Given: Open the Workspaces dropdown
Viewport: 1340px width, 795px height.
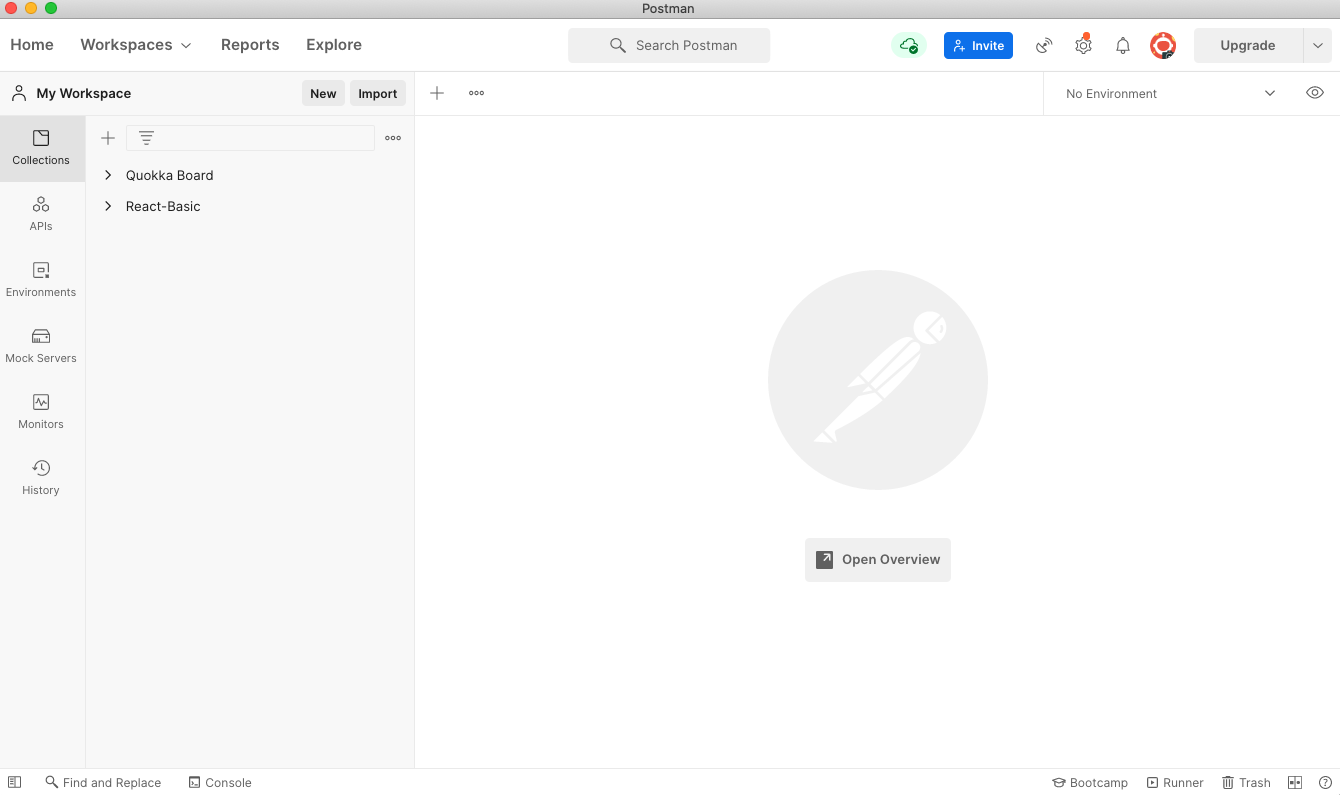Looking at the screenshot, I should pos(135,45).
